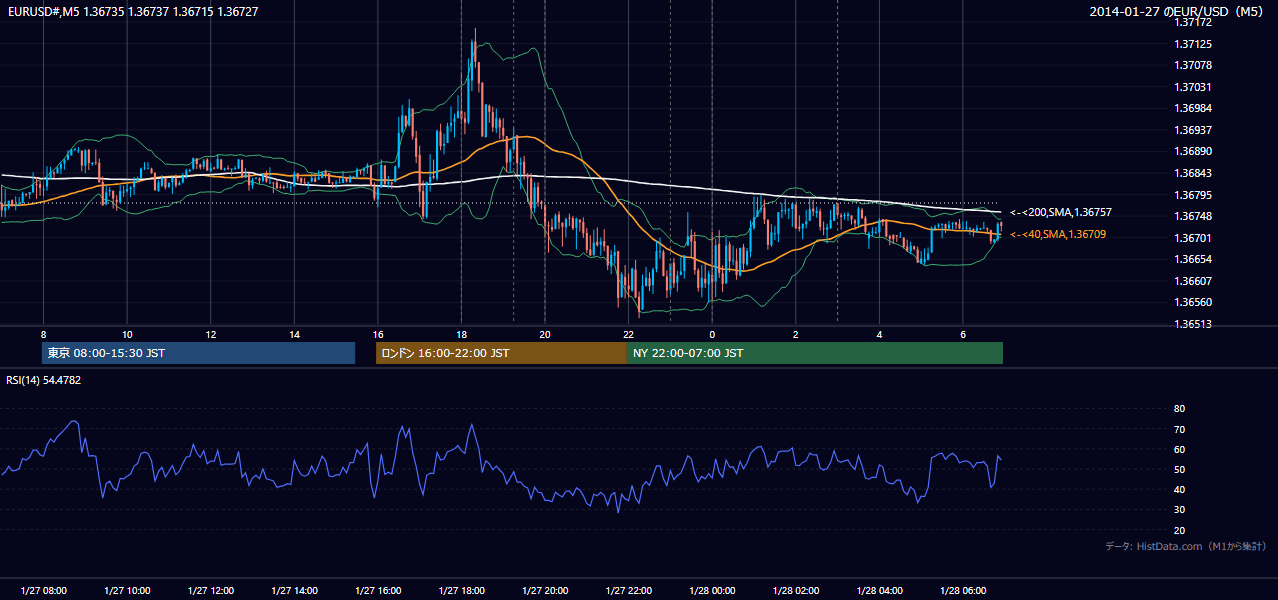The height and width of the screenshot is (600, 1278).
Task: Click the 1/28 00:00 date label
Action: tap(712, 590)
